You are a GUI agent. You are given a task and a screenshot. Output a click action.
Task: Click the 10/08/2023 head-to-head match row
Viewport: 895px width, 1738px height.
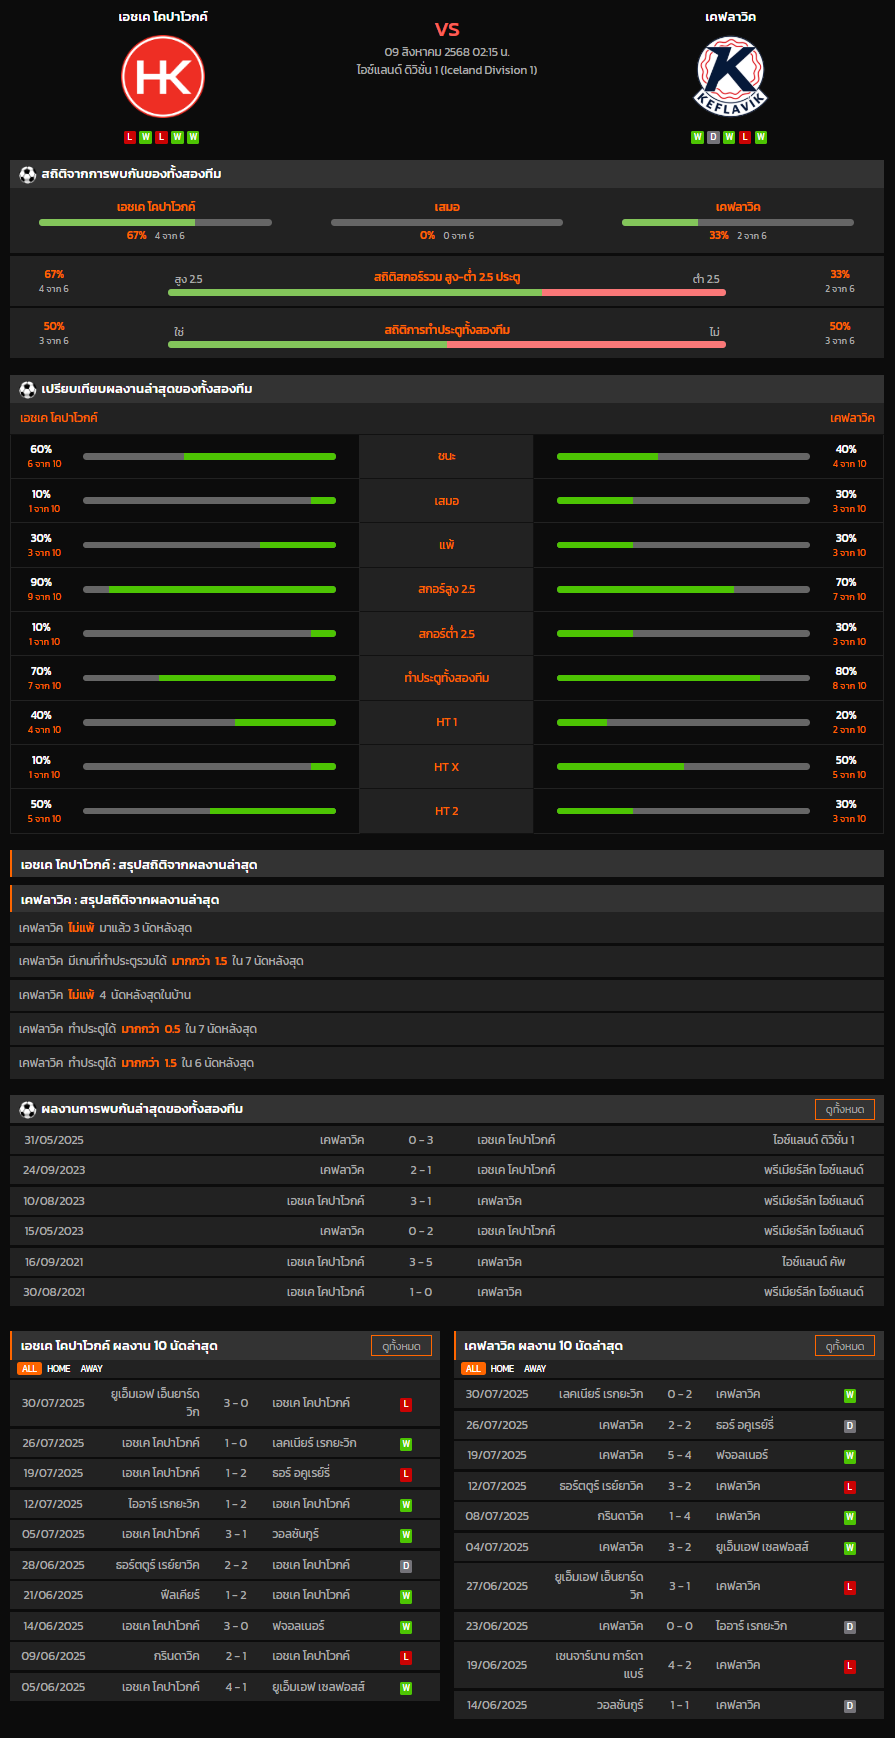(x=447, y=1201)
